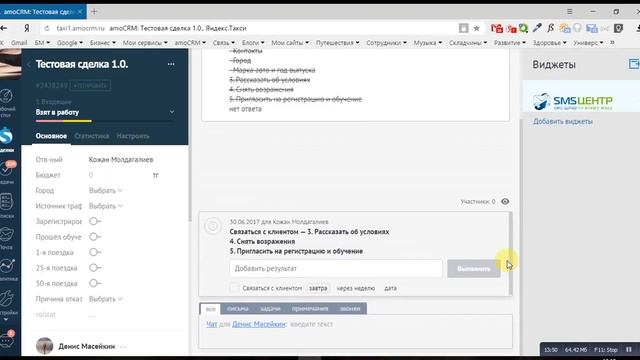Expand the Взят в работу stage chevron
640x360 pixels.
pos(172,111)
